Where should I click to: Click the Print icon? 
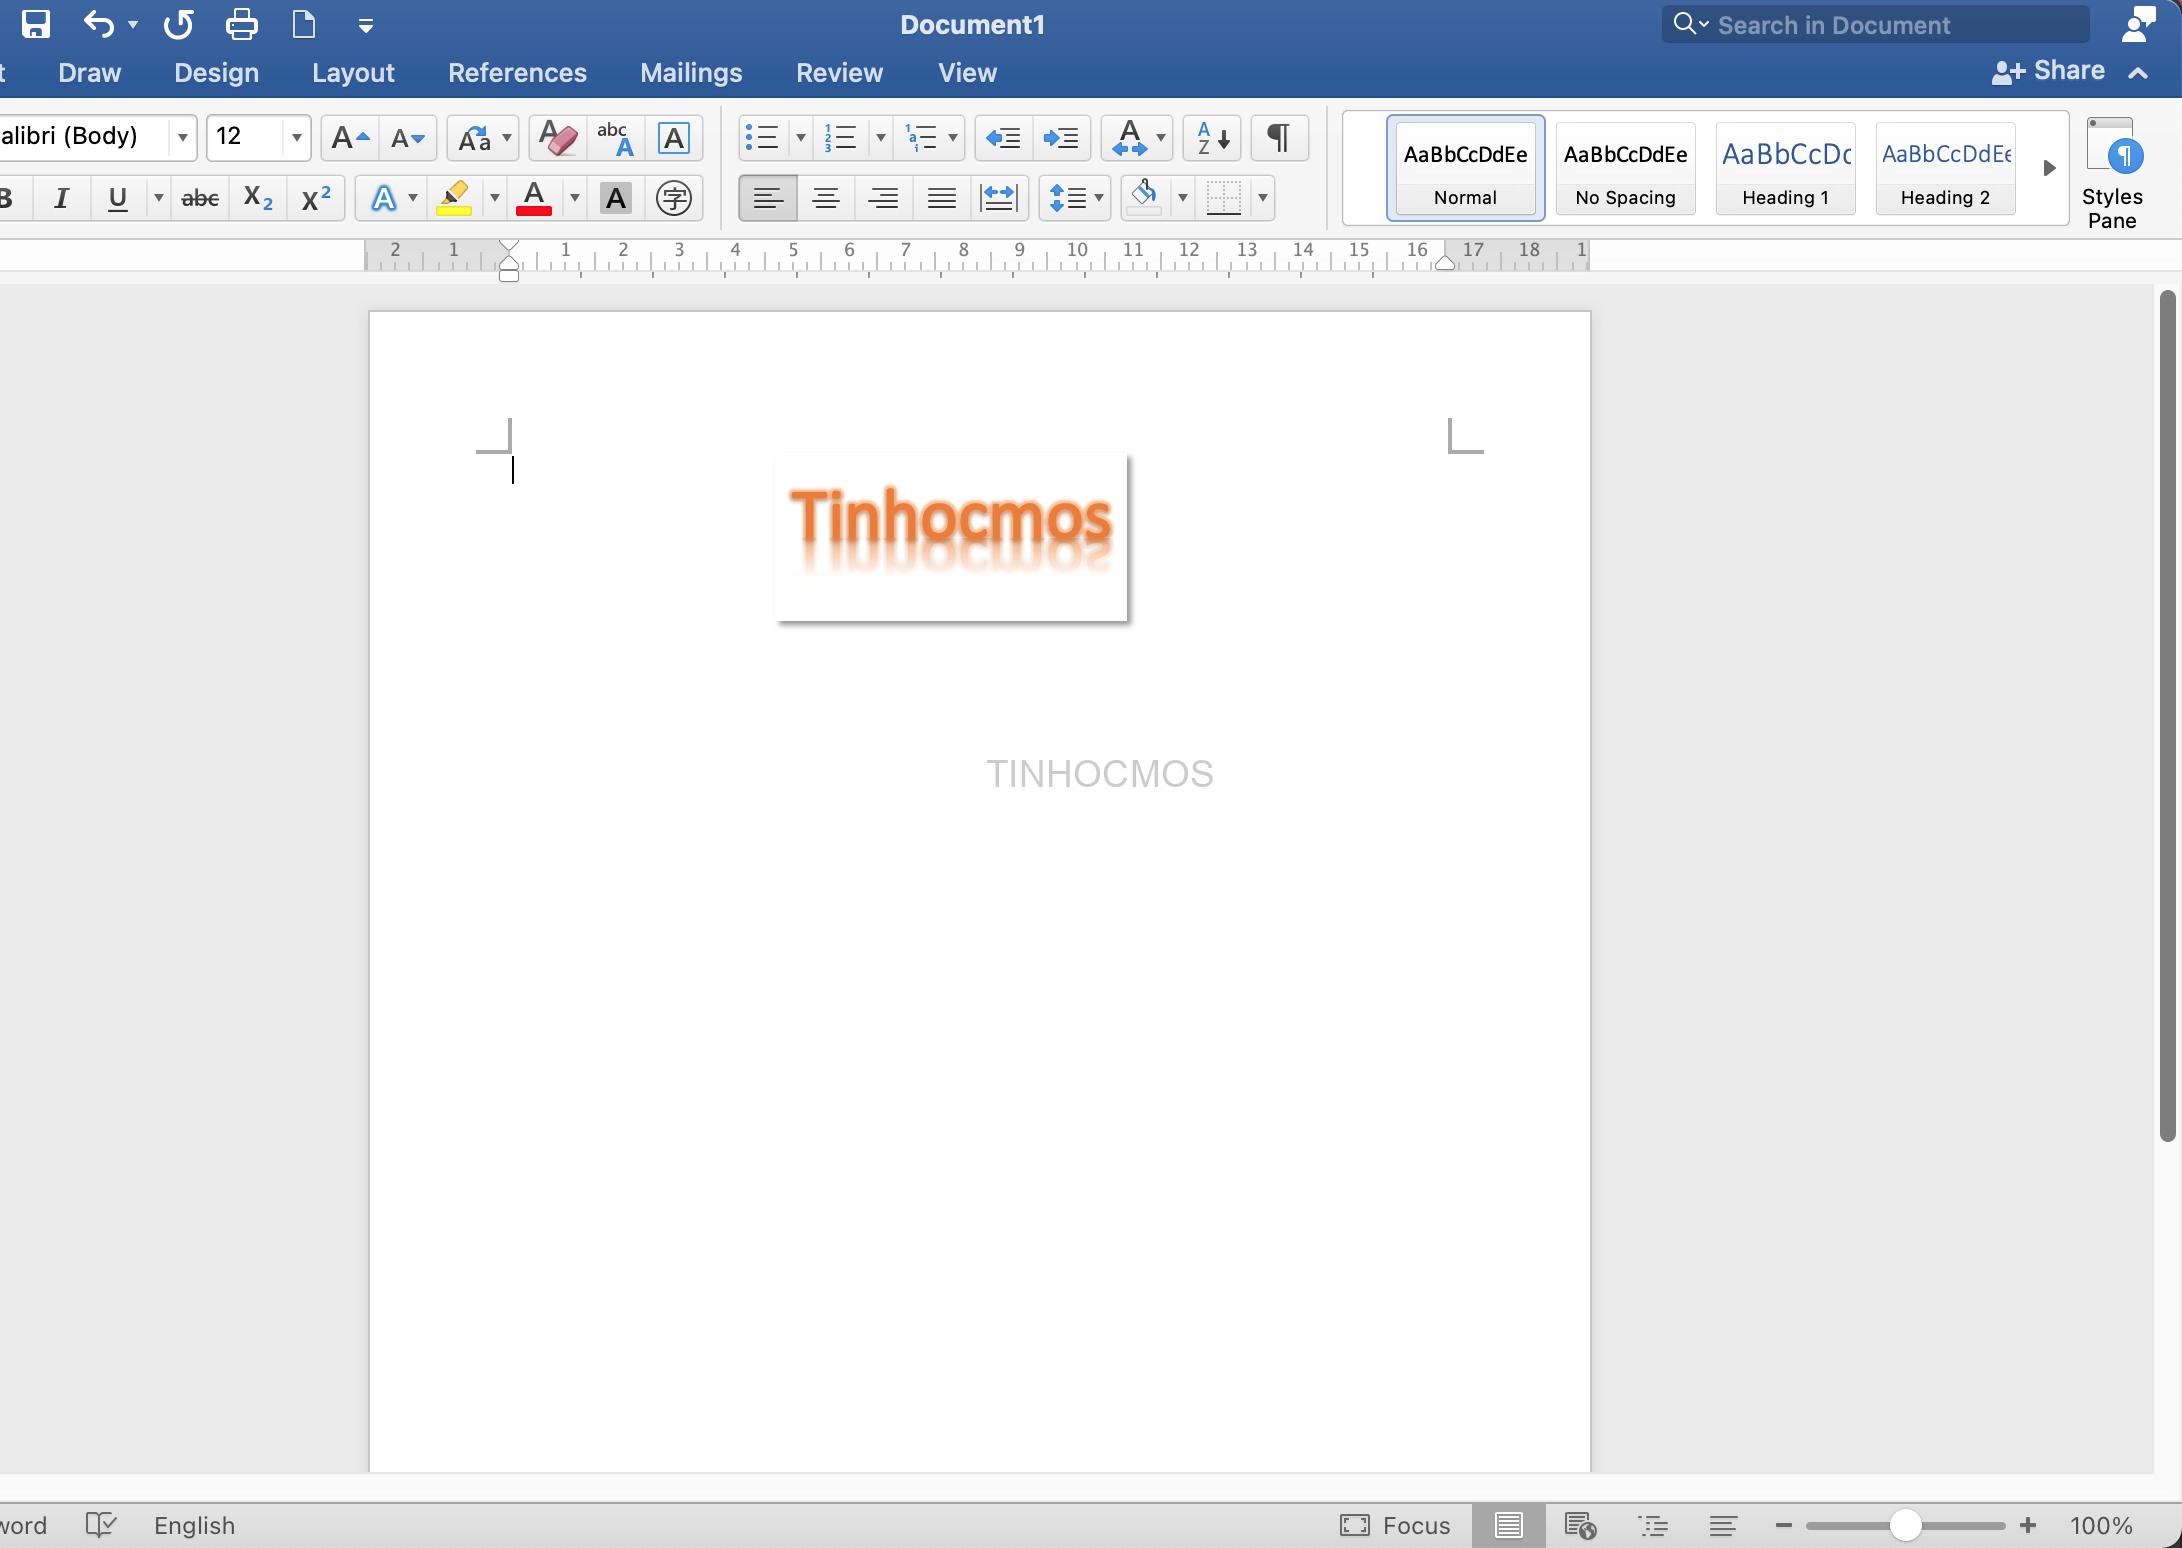[x=241, y=24]
